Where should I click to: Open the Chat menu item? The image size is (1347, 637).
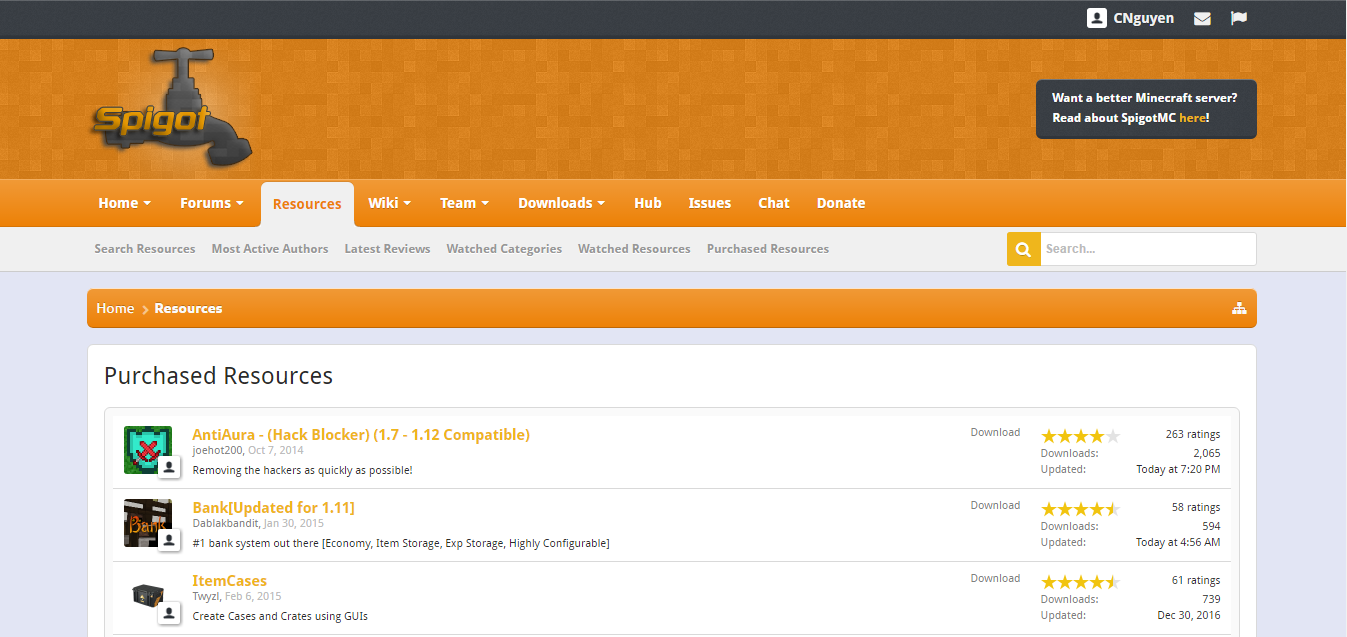click(774, 203)
